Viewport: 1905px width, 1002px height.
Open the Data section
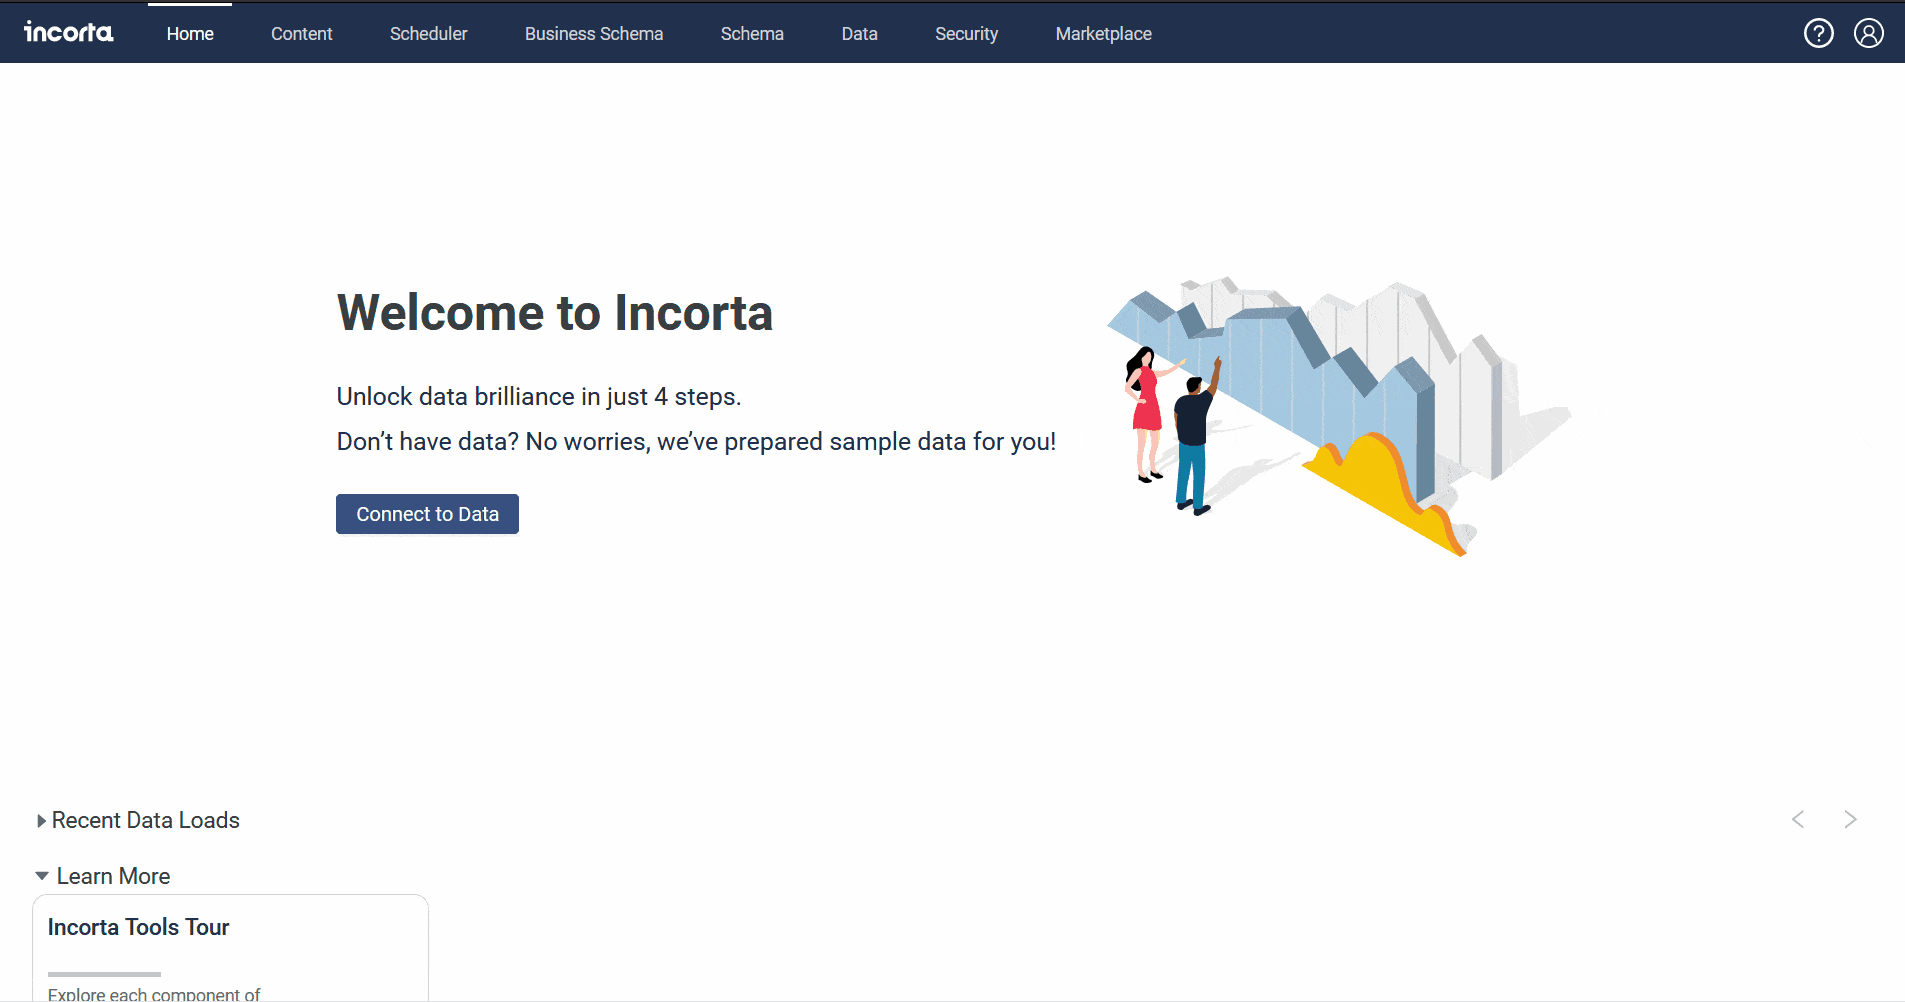(x=859, y=33)
